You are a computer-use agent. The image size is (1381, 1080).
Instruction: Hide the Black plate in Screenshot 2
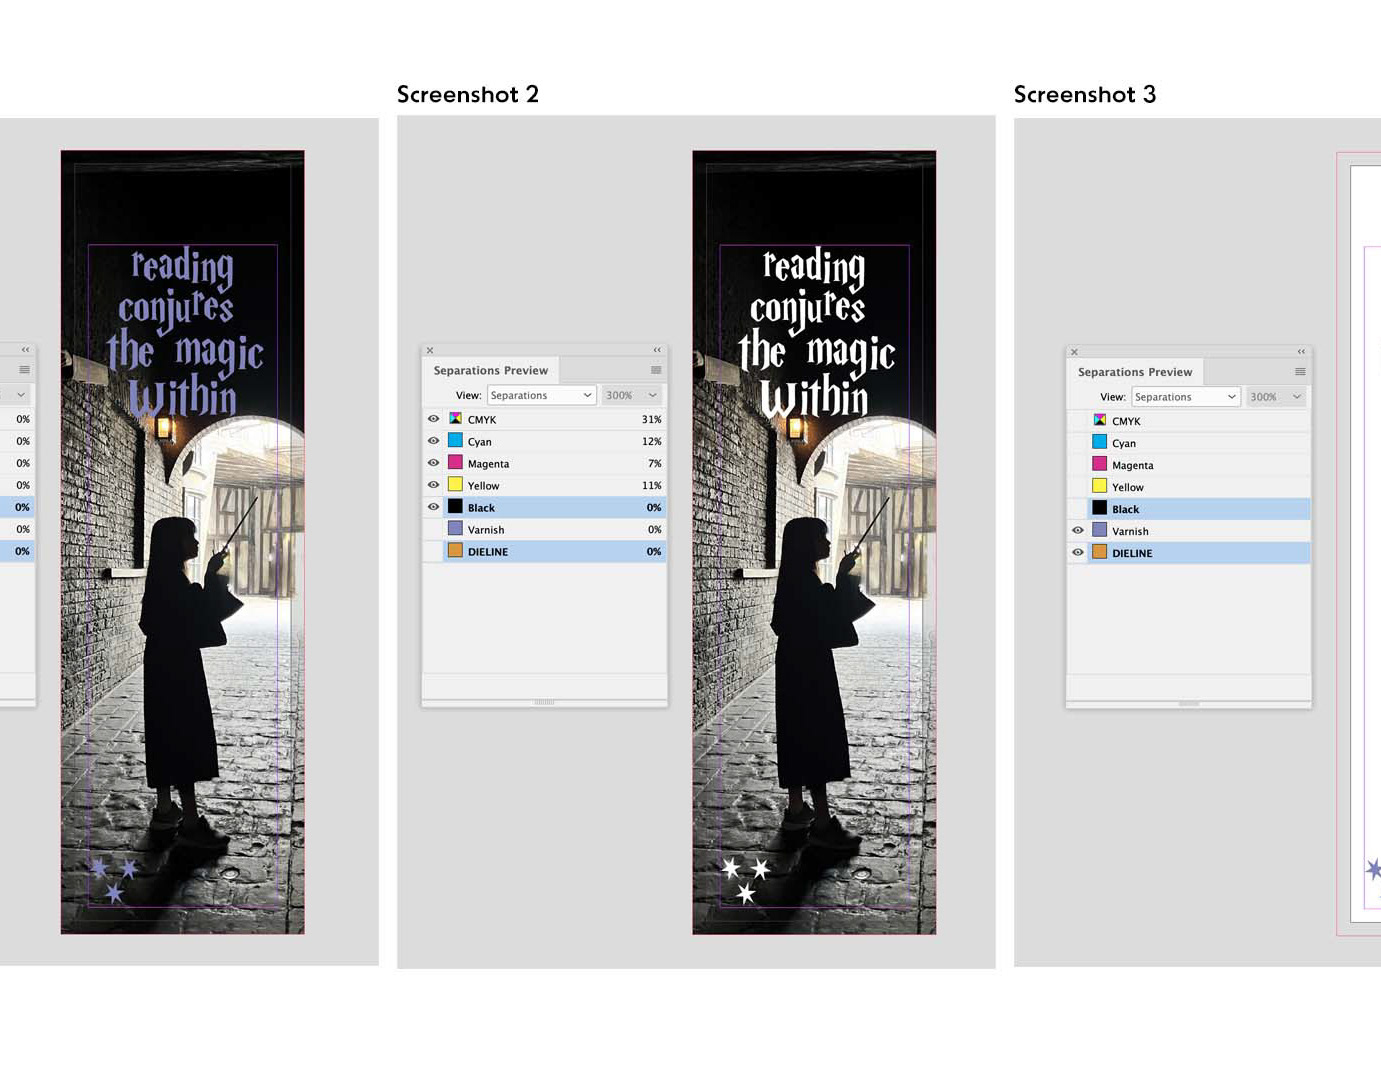coord(433,507)
